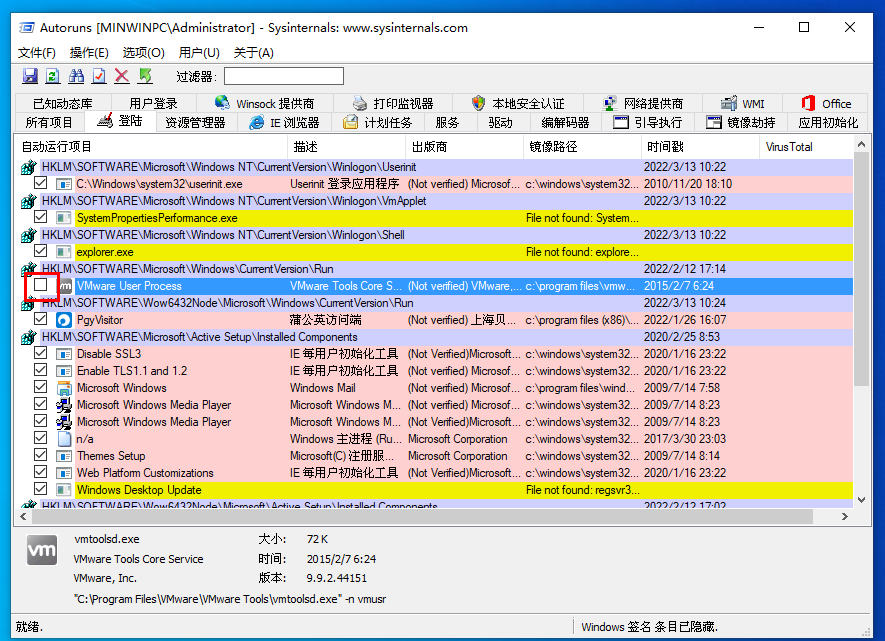Click the PgyVisitor blue app icon
The height and width of the screenshot is (641, 885).
click(64, 320)
